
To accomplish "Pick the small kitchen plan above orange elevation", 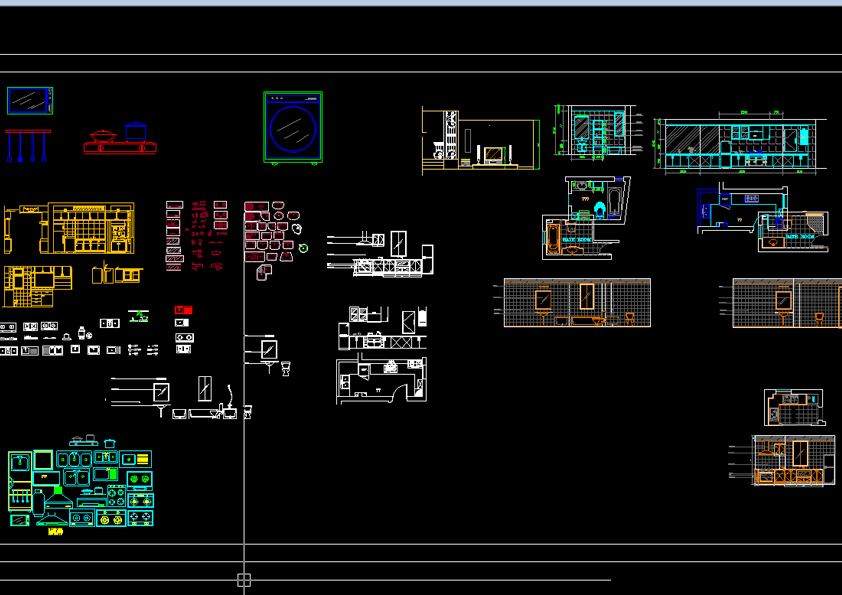I will 794,408.
